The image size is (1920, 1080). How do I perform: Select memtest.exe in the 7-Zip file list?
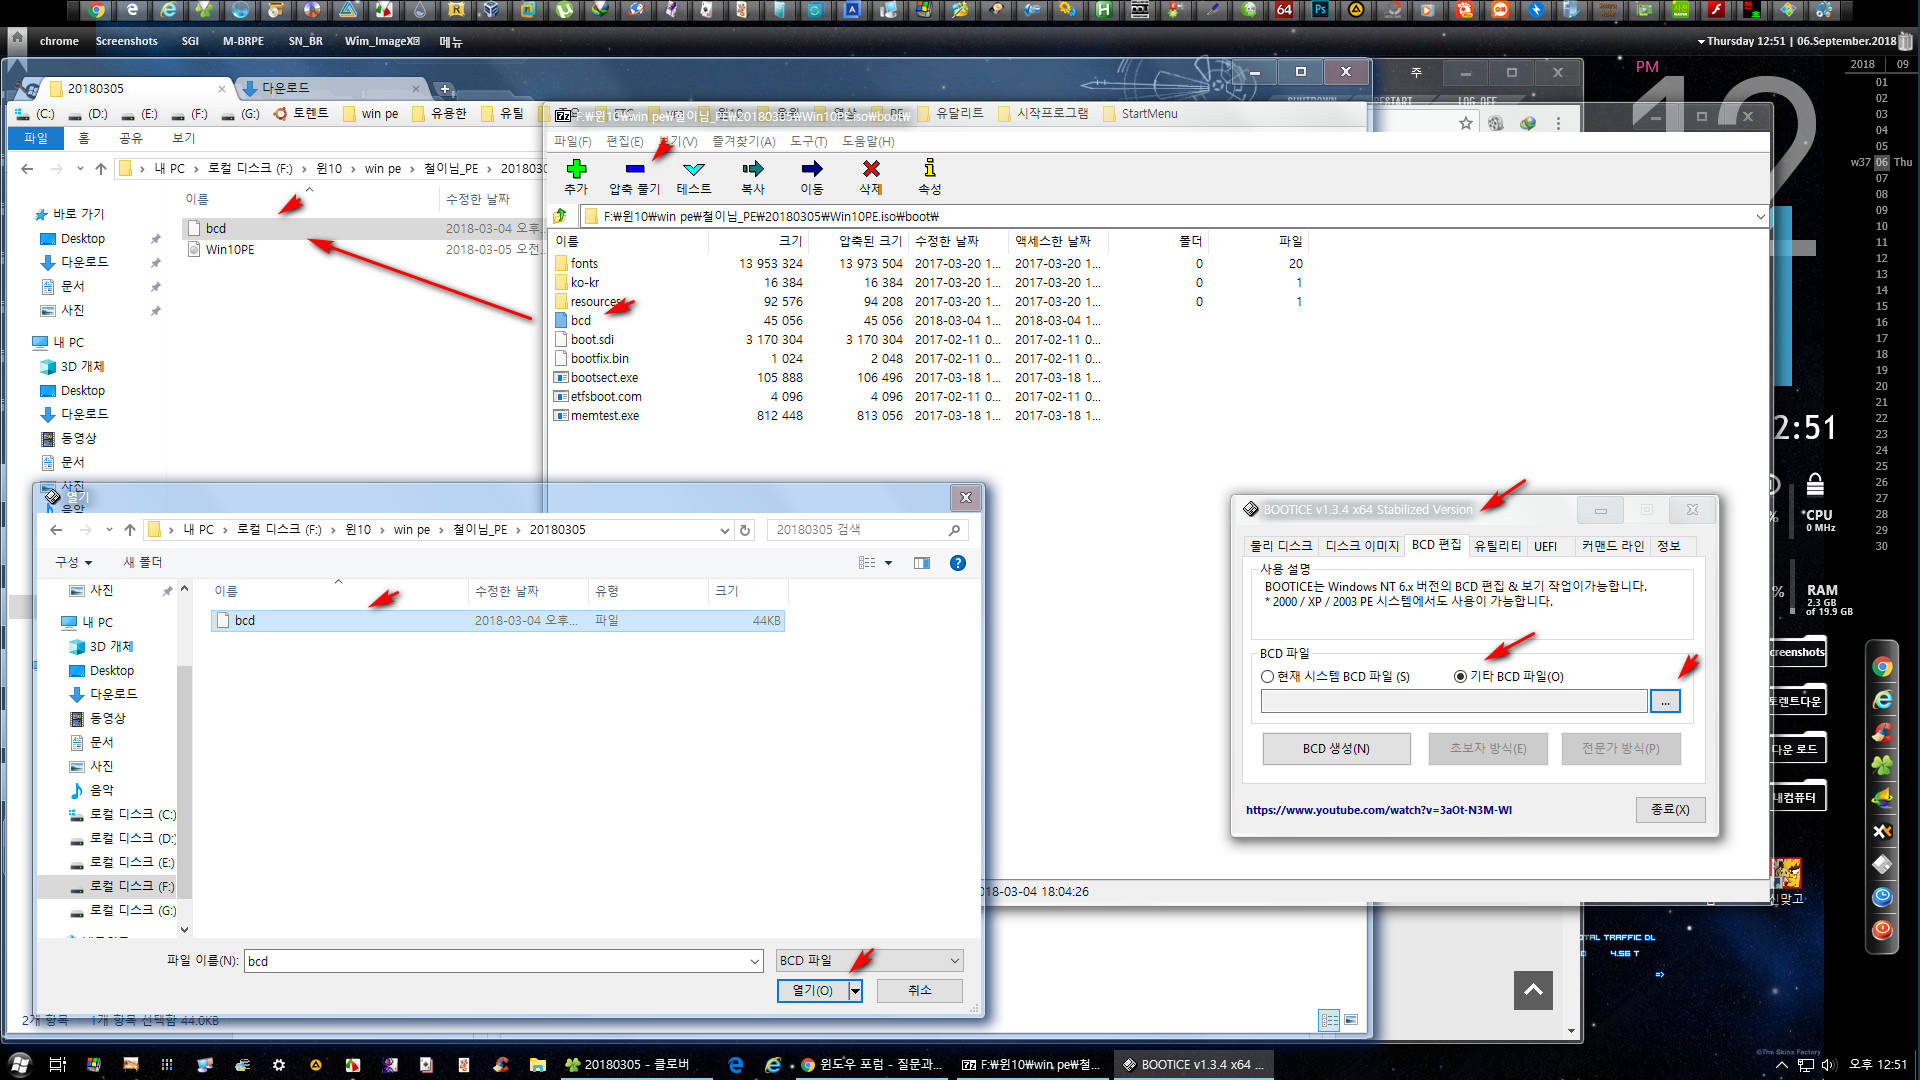tap(604, 416)
